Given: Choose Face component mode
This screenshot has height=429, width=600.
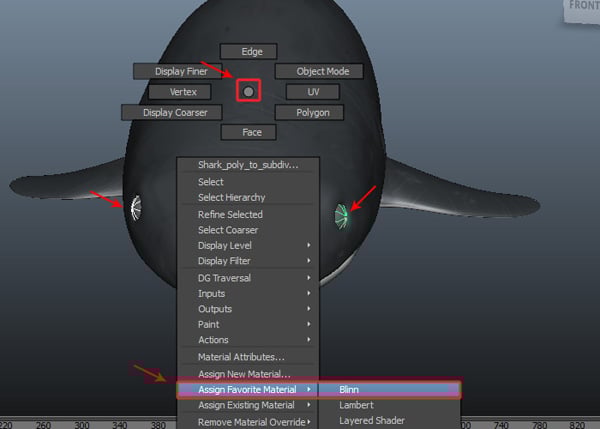Looking at the screenshot, I should tap(248, 132).
